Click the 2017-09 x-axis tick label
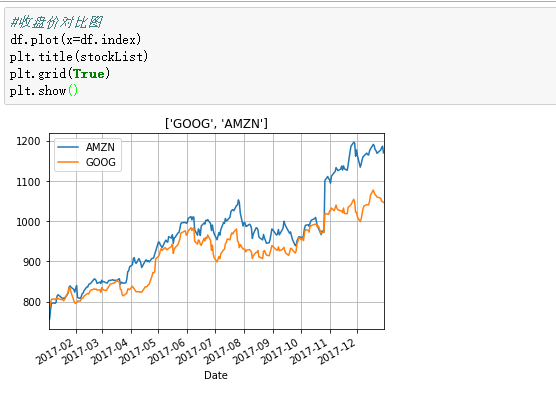This screenshot has width=556, height=396. click(x=252, y=351)
